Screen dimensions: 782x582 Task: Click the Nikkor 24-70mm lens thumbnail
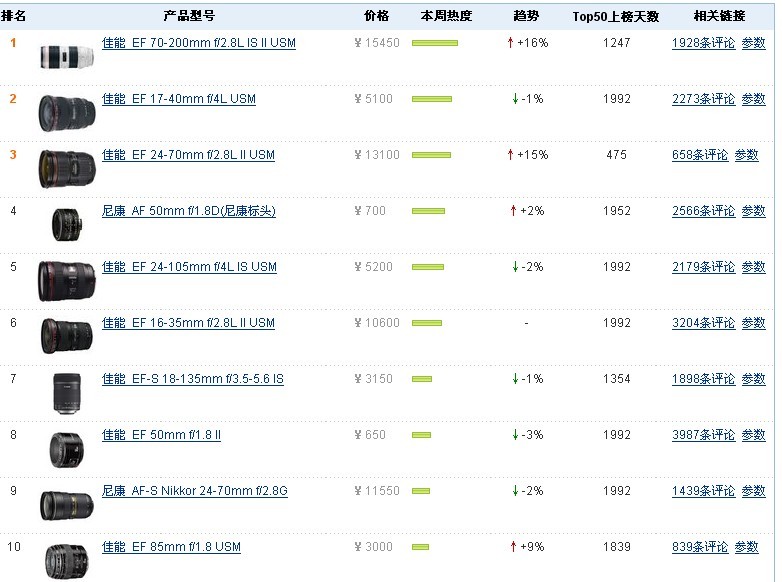[67, 506]
